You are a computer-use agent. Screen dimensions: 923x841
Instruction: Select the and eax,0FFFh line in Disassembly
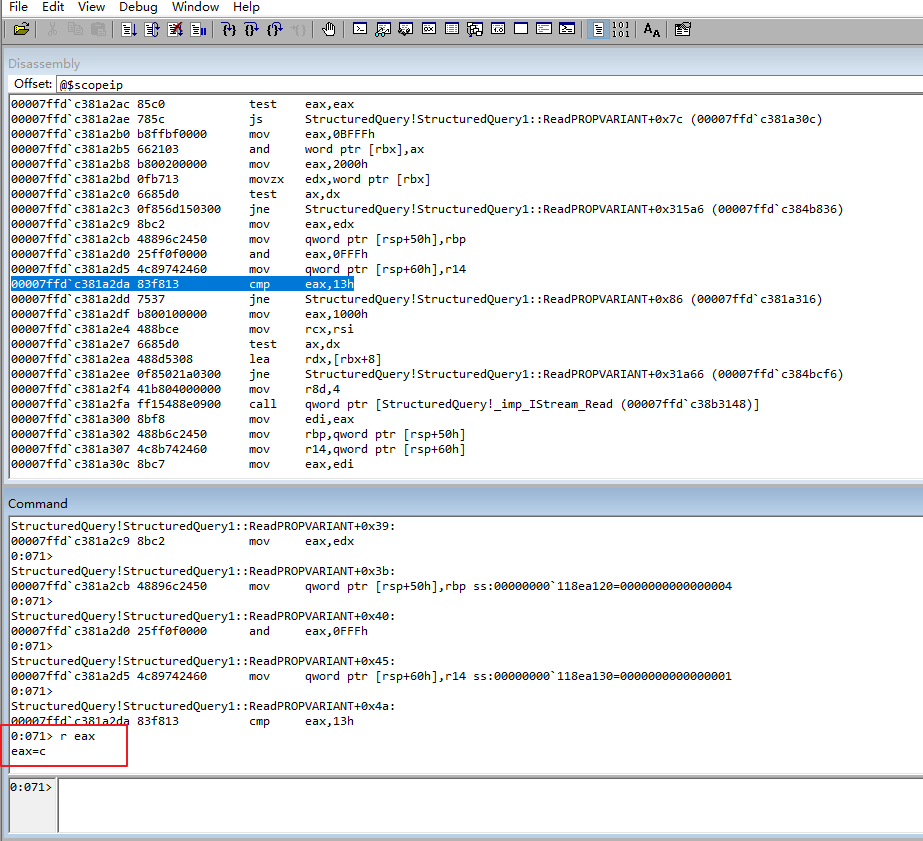point(189,254)
